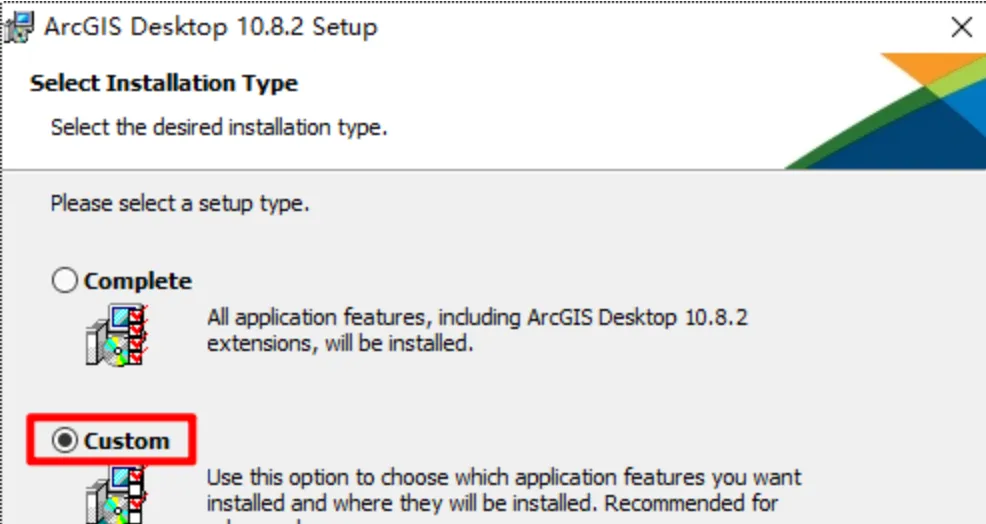Click the orange triangle in the header banner
Viewport: 986px width, 524px height.
click(x=925, y=68)
